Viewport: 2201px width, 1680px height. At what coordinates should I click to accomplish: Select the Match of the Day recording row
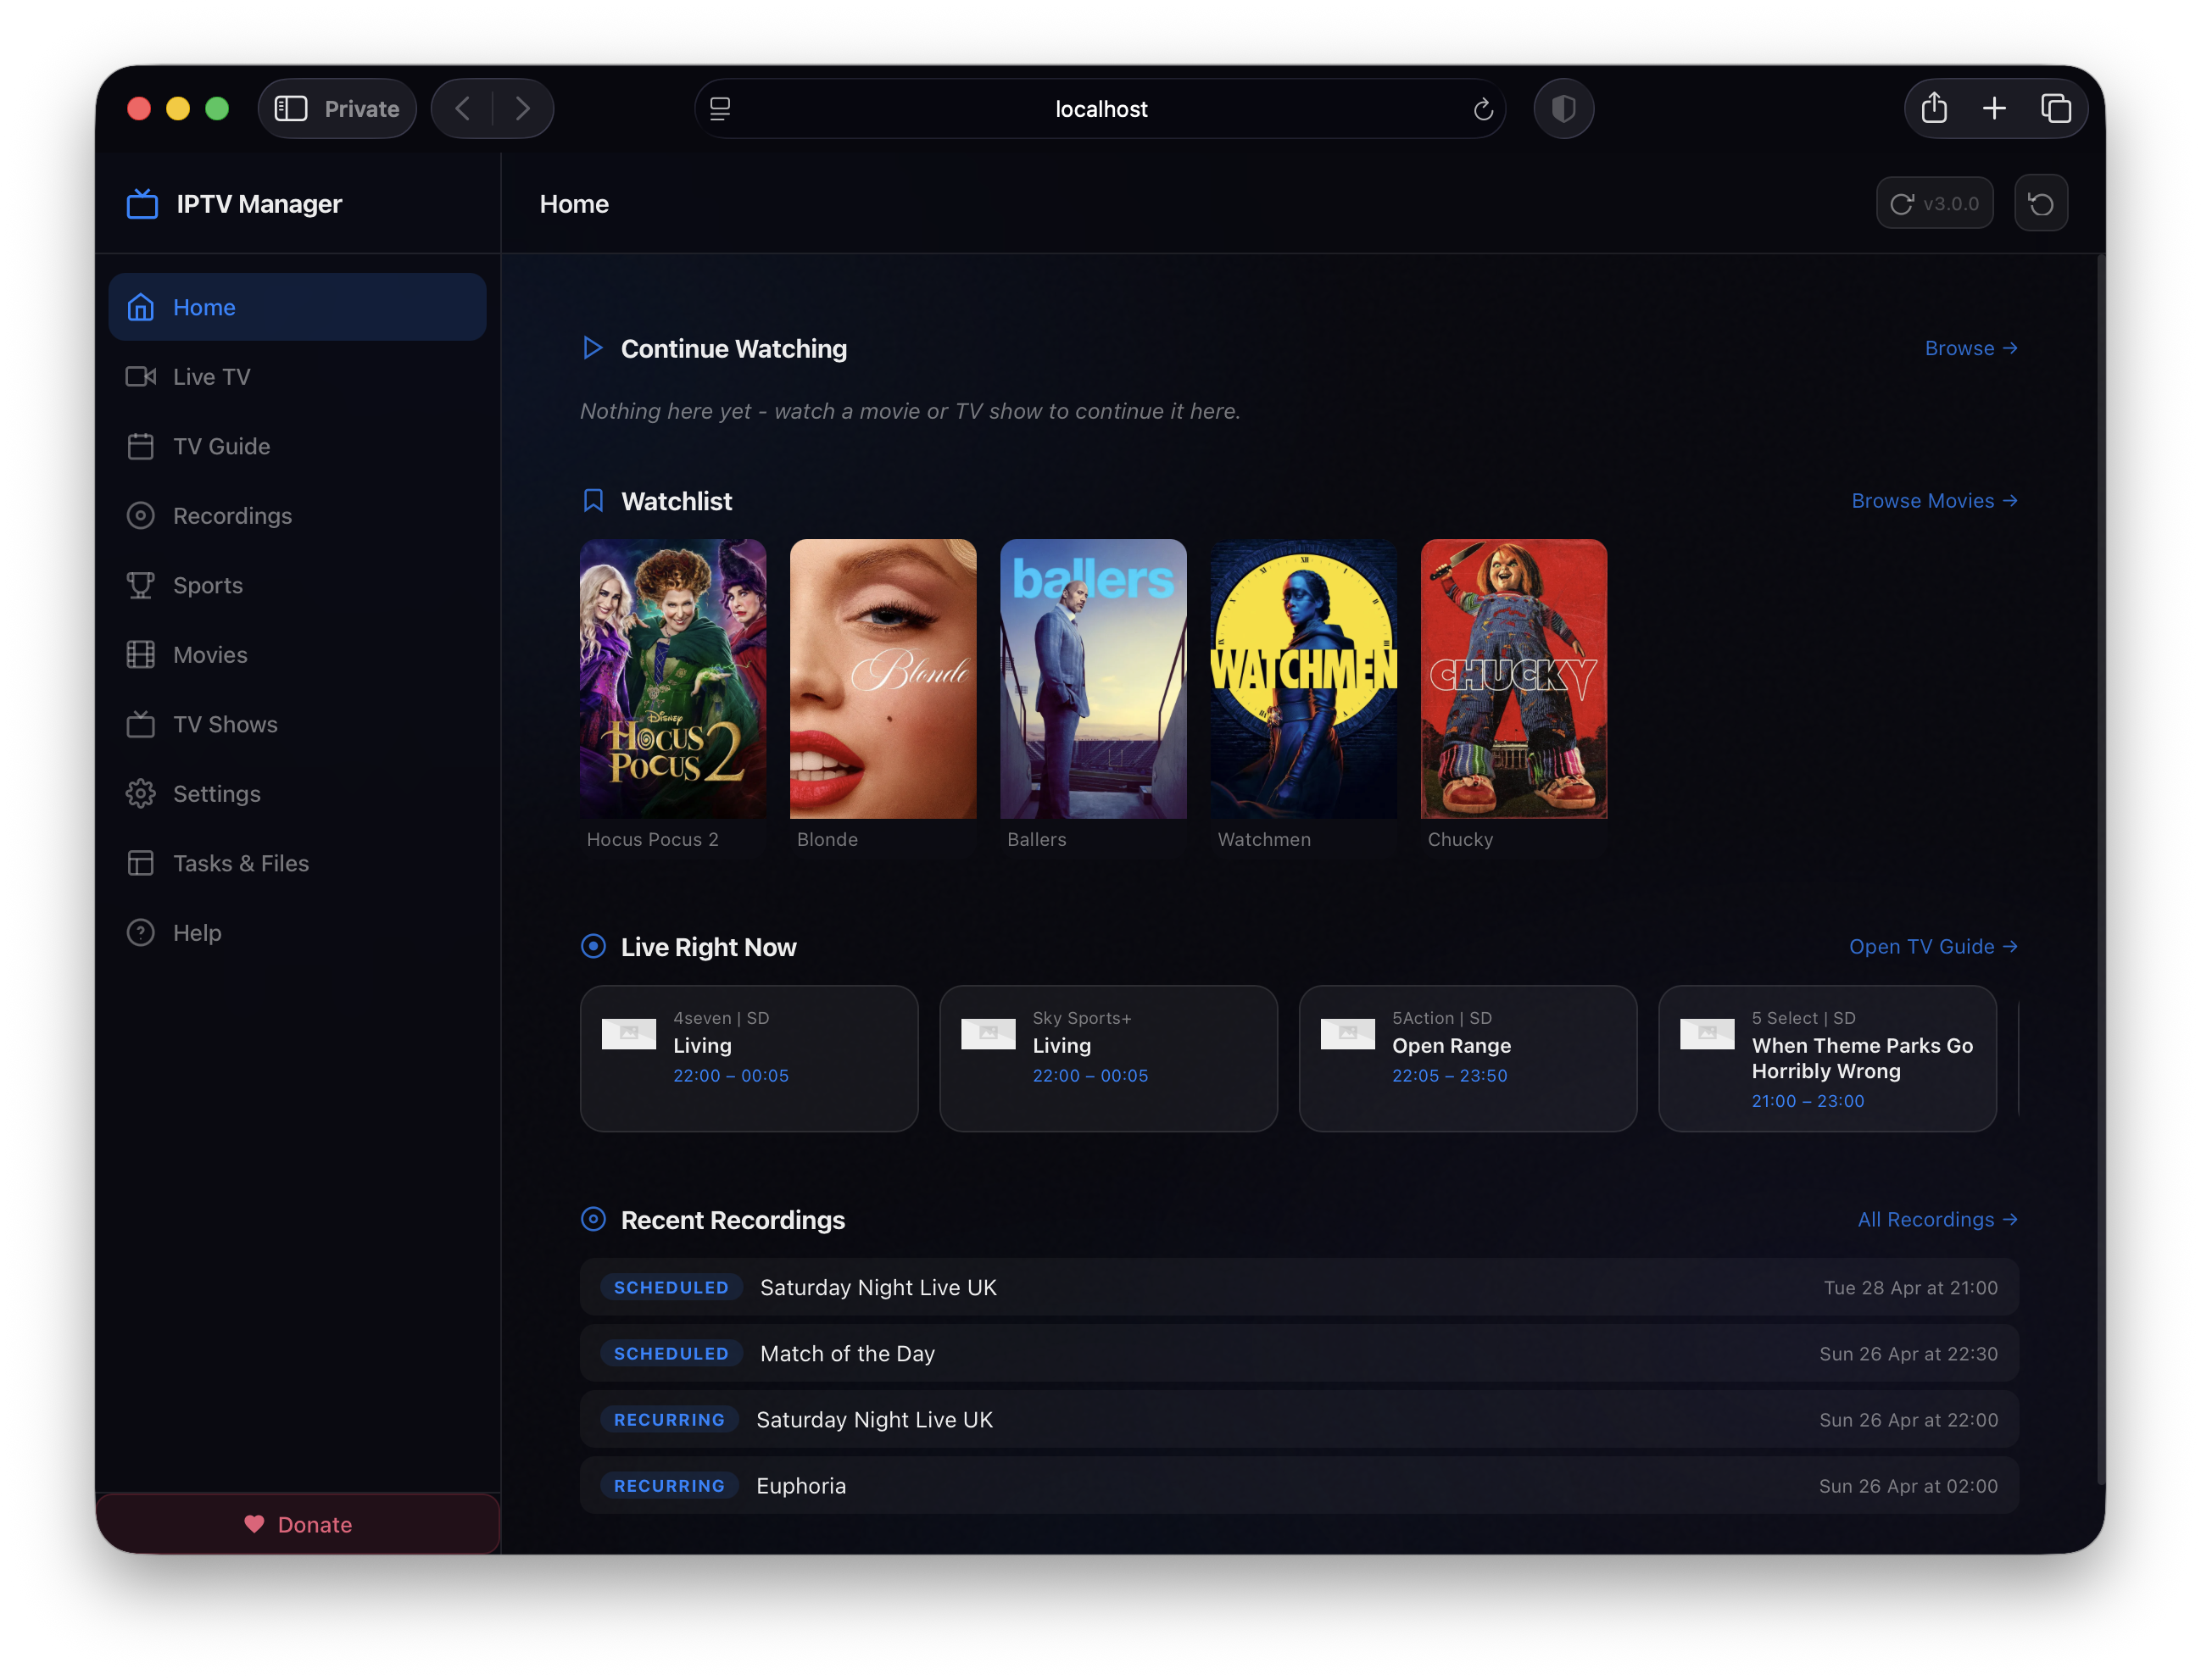(x=1299, y=1353)
